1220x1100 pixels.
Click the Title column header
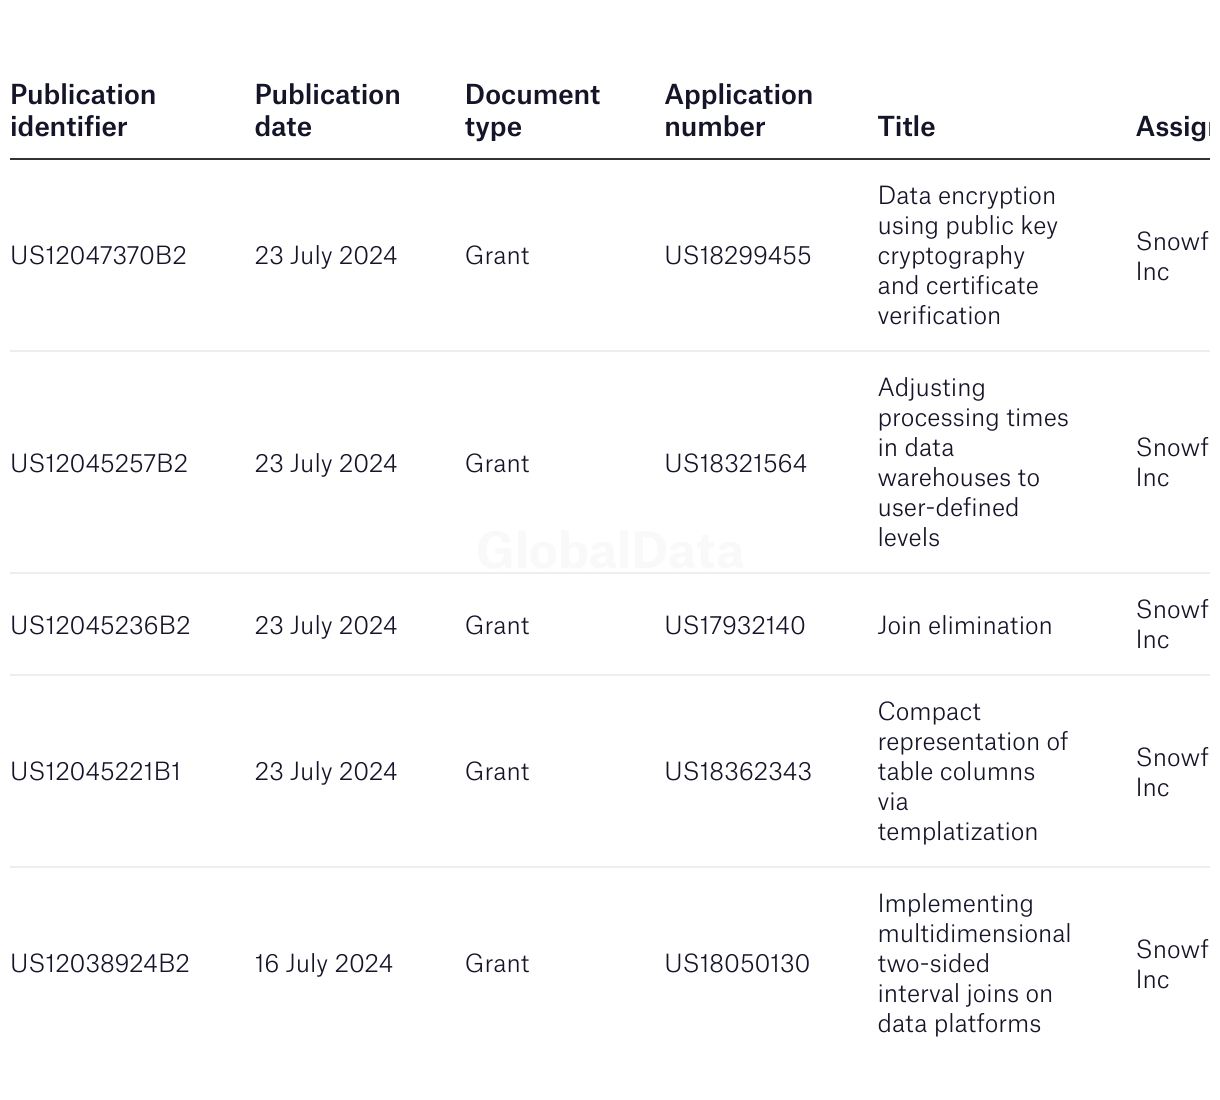click(906, 127)
